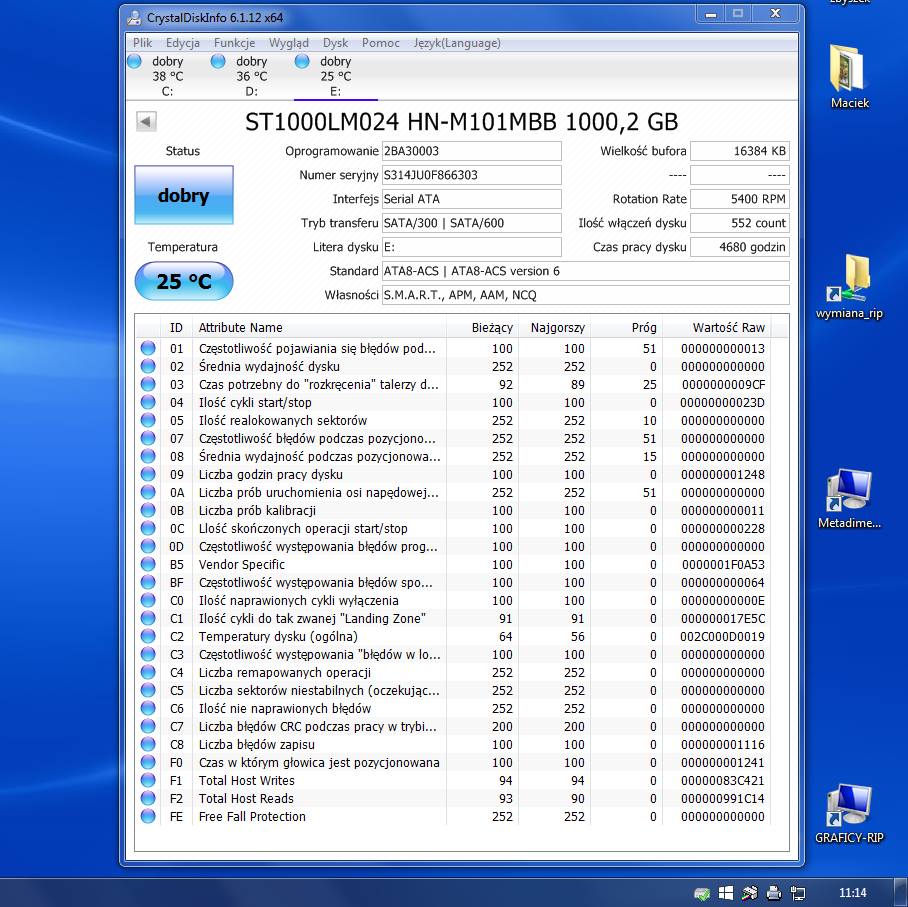The image size is (908, 907).
Task: Click the 25 °C temperature button
Action: (x=184, y=281)
